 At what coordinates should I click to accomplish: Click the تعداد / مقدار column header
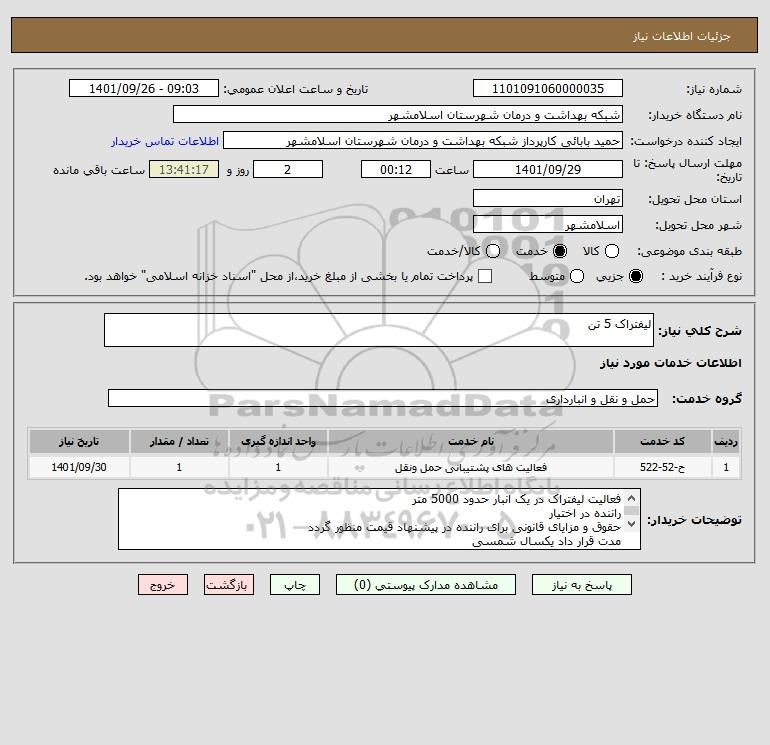179,441
